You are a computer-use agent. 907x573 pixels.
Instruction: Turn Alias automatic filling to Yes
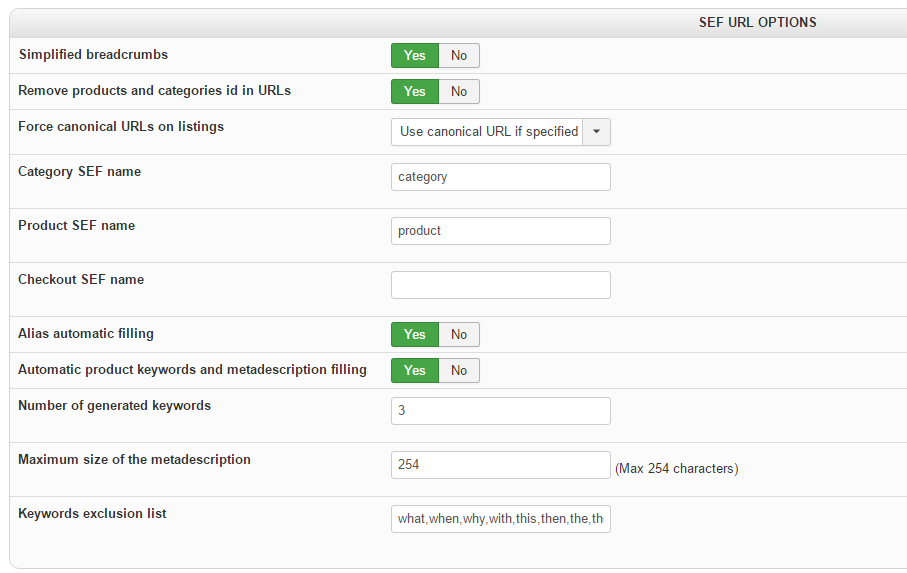[414, 334]
